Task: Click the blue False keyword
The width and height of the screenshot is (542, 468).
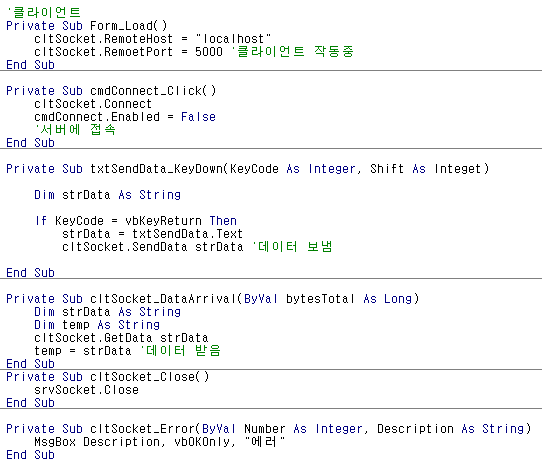Action: pos(198,117)
